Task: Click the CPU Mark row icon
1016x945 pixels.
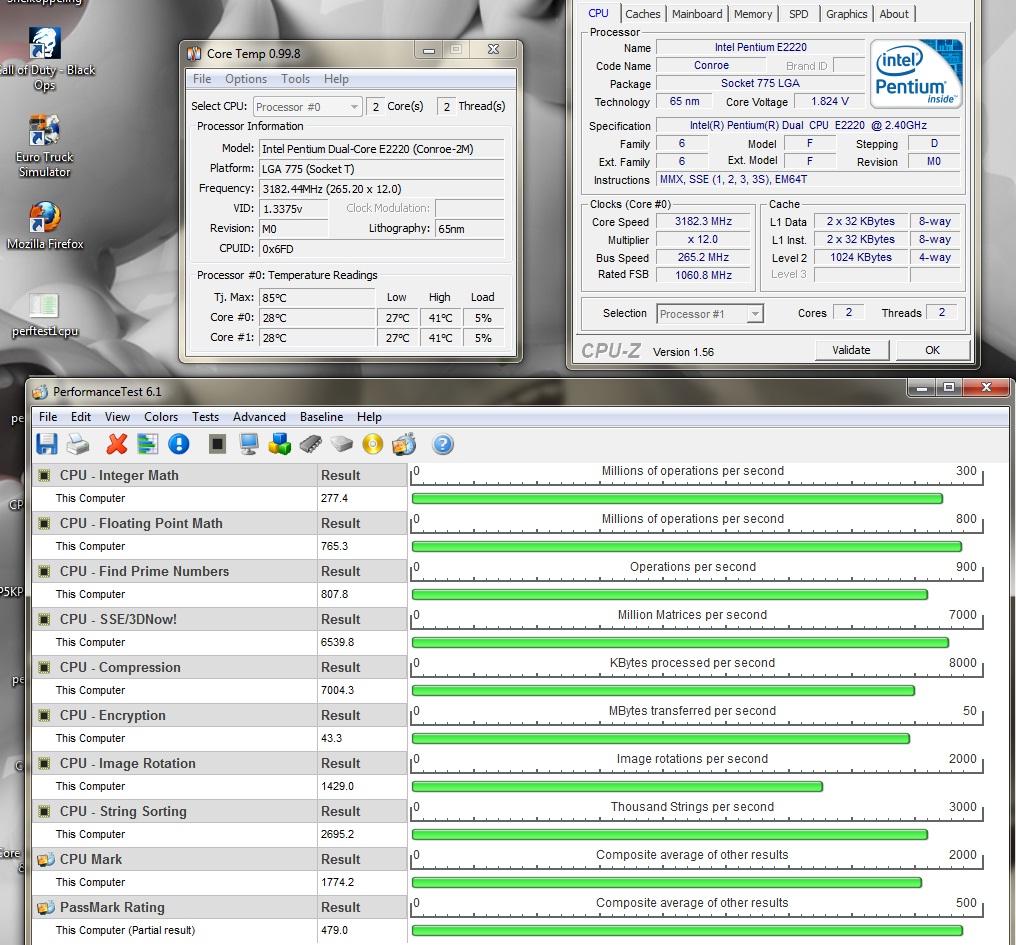Action: click(x=45, y=859)
